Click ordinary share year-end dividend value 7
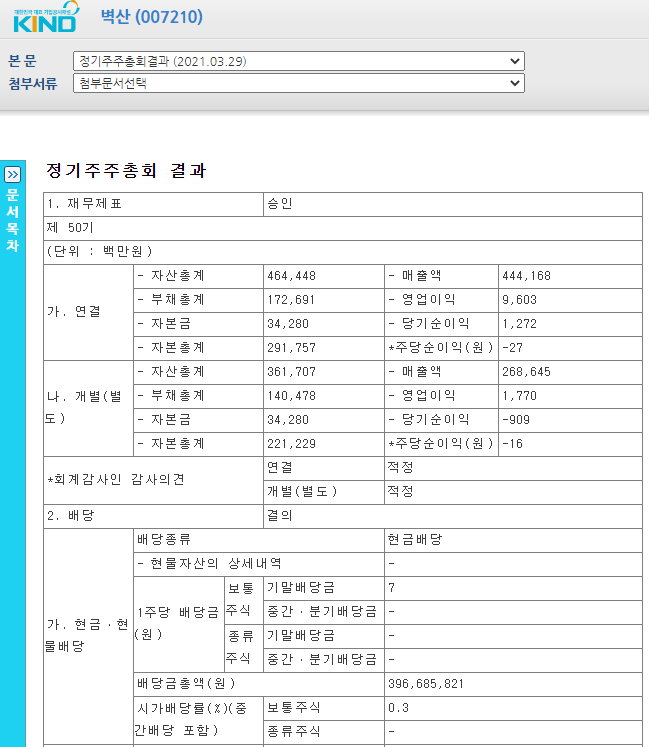 391,588
